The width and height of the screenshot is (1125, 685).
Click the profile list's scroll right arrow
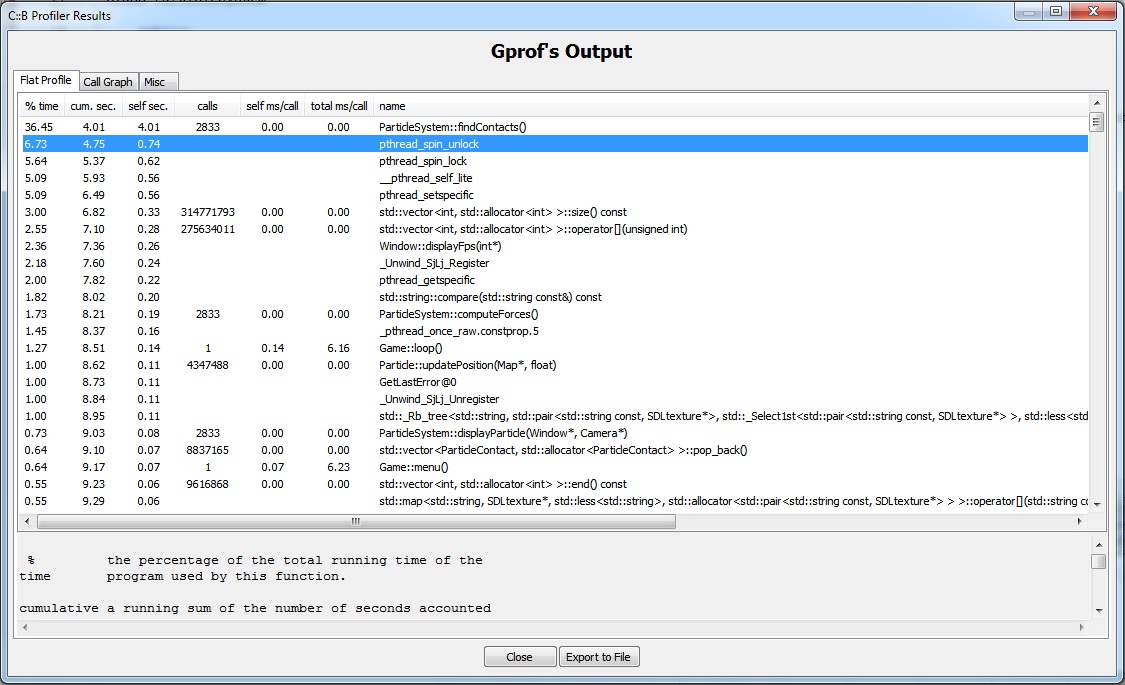1080,521
